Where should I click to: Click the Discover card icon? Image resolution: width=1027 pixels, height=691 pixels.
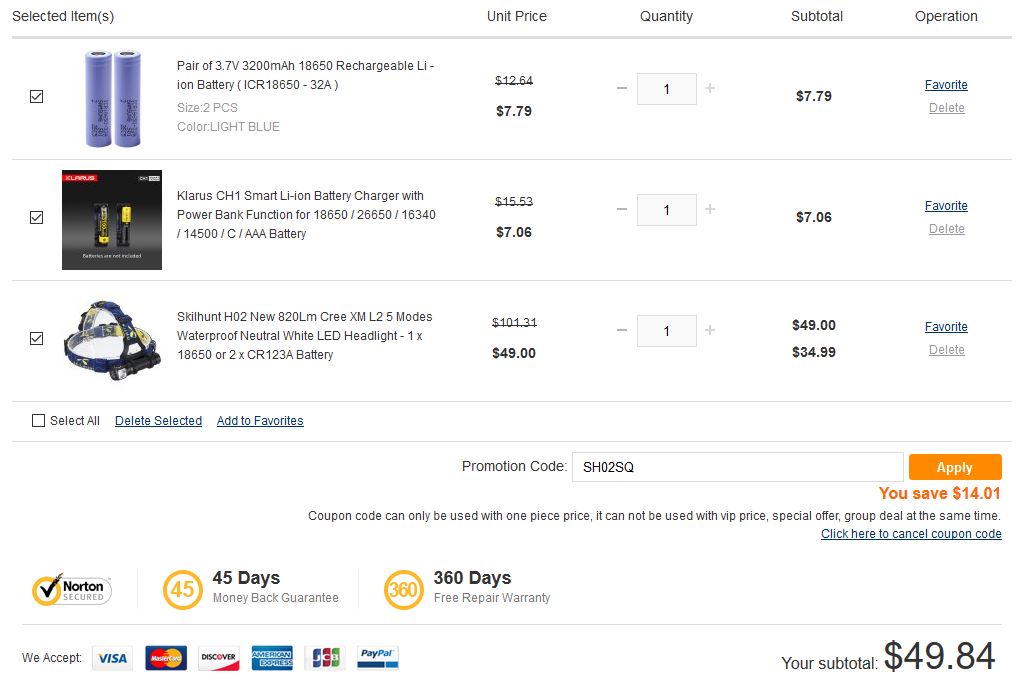point(219,658)
